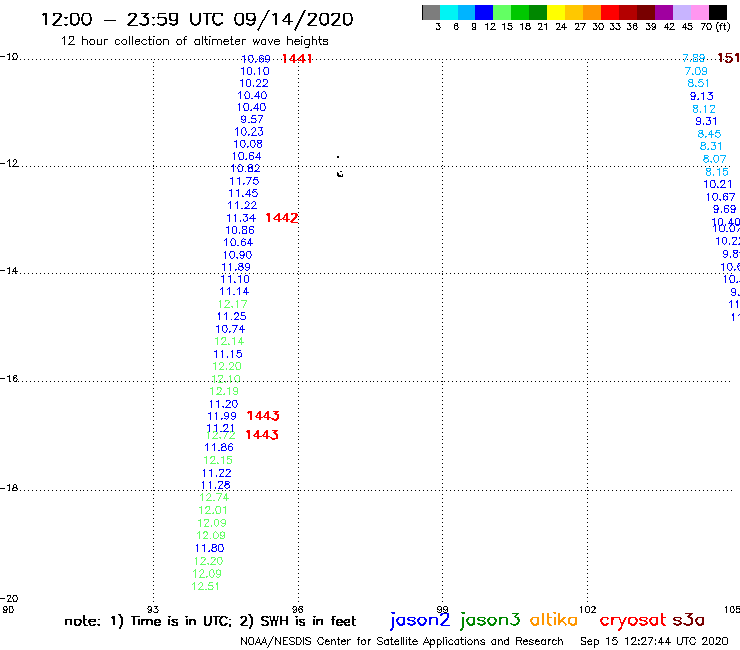
Task: Click the NOAA/NESDIS Center credit line
Action: (402, 641)
